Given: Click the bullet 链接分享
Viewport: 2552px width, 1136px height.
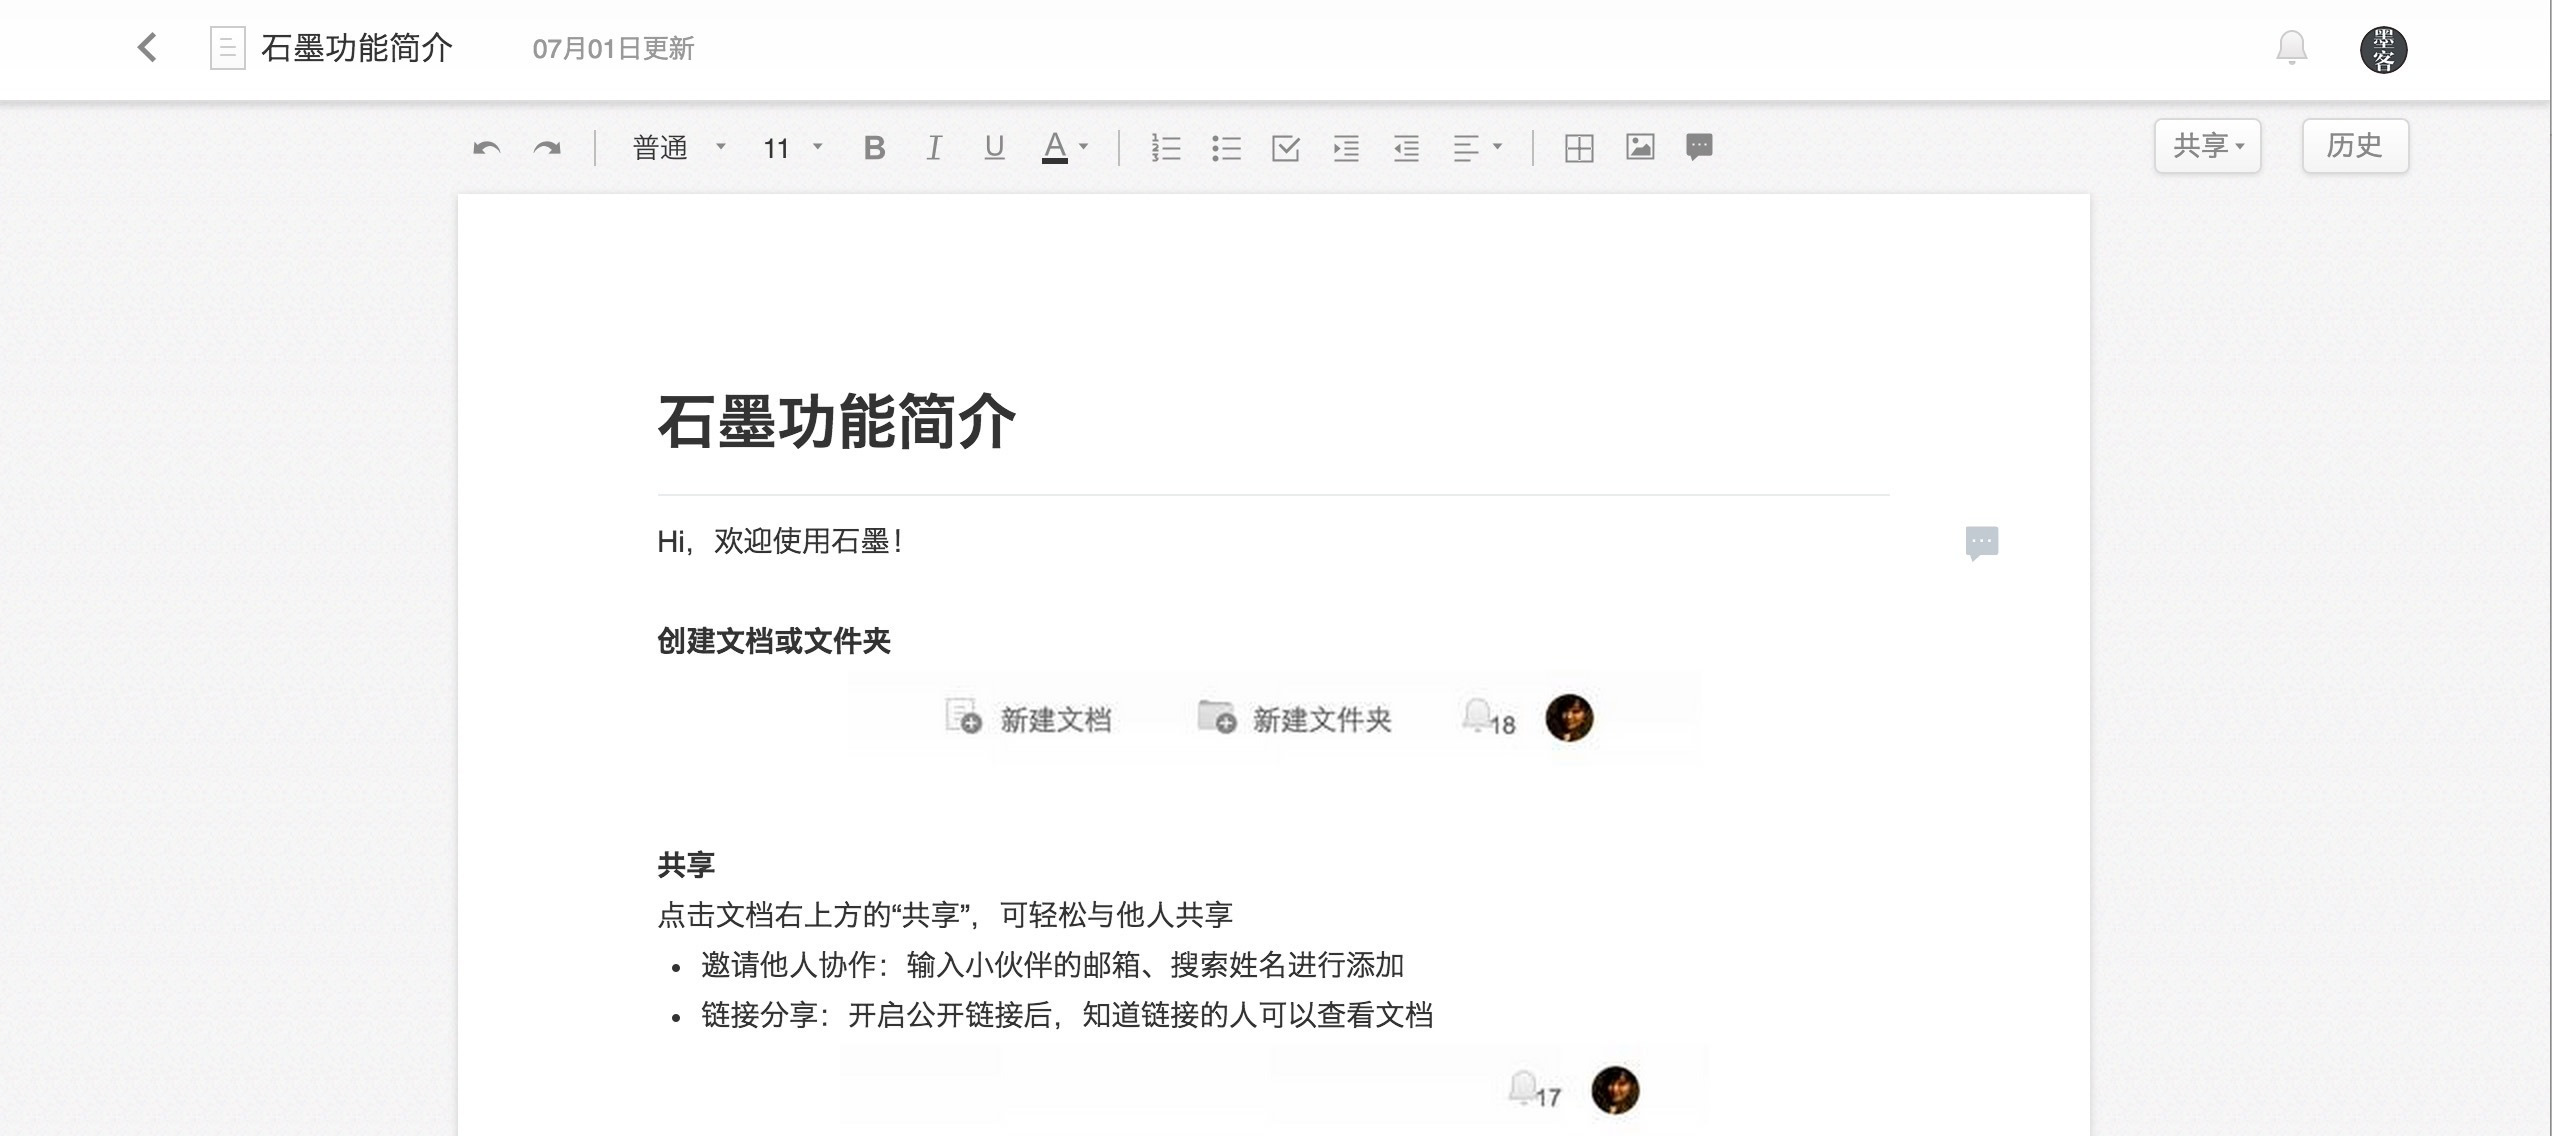Looking at the screenshot, I should coord(1067,1015).
